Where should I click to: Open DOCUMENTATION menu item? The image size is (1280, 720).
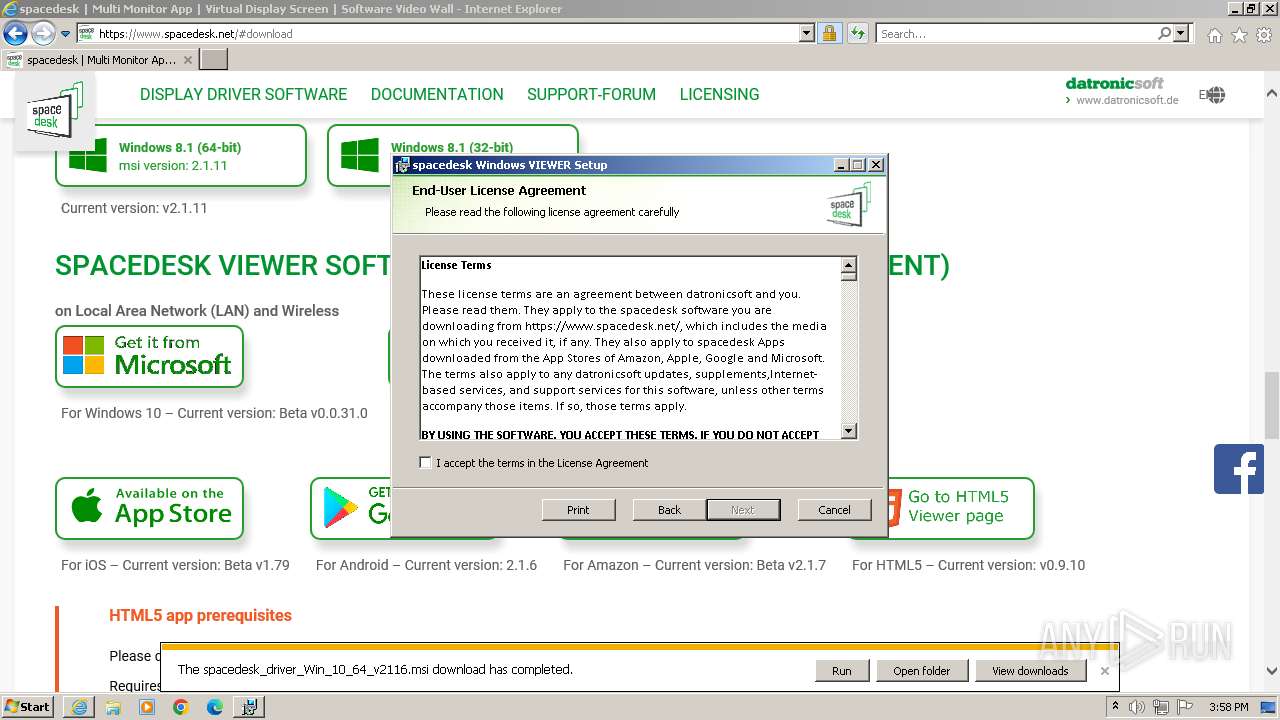point(437,94)
